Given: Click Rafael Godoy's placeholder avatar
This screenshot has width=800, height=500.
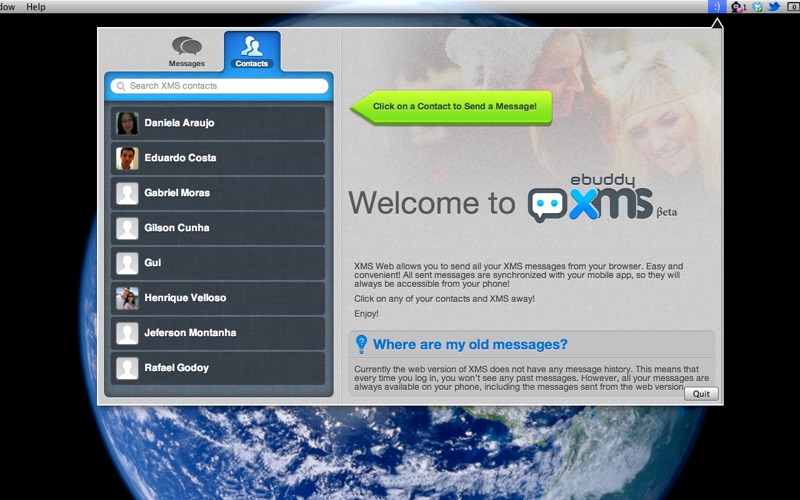Looking at the screenshot, I should pos(127,368).
